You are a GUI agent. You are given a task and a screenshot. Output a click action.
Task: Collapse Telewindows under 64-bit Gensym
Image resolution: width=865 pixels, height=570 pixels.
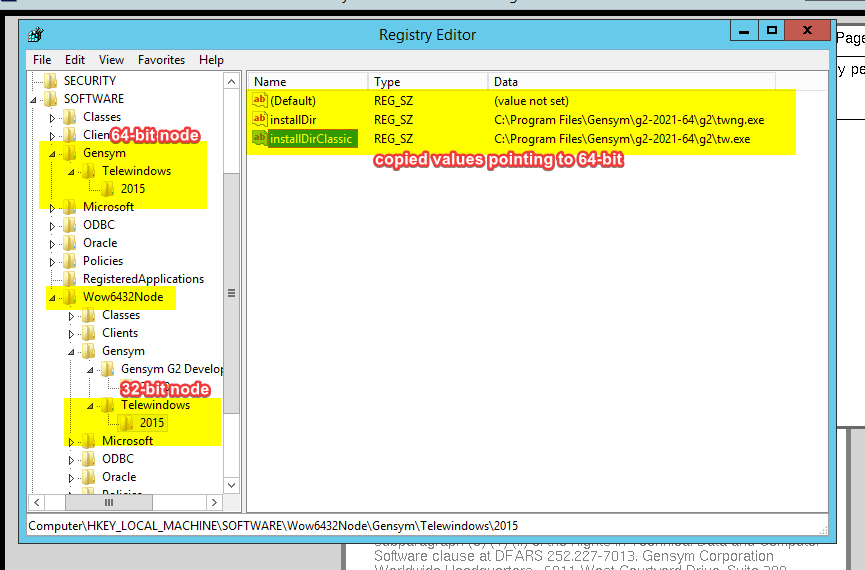pyautogui.click(x=71, y=172)
